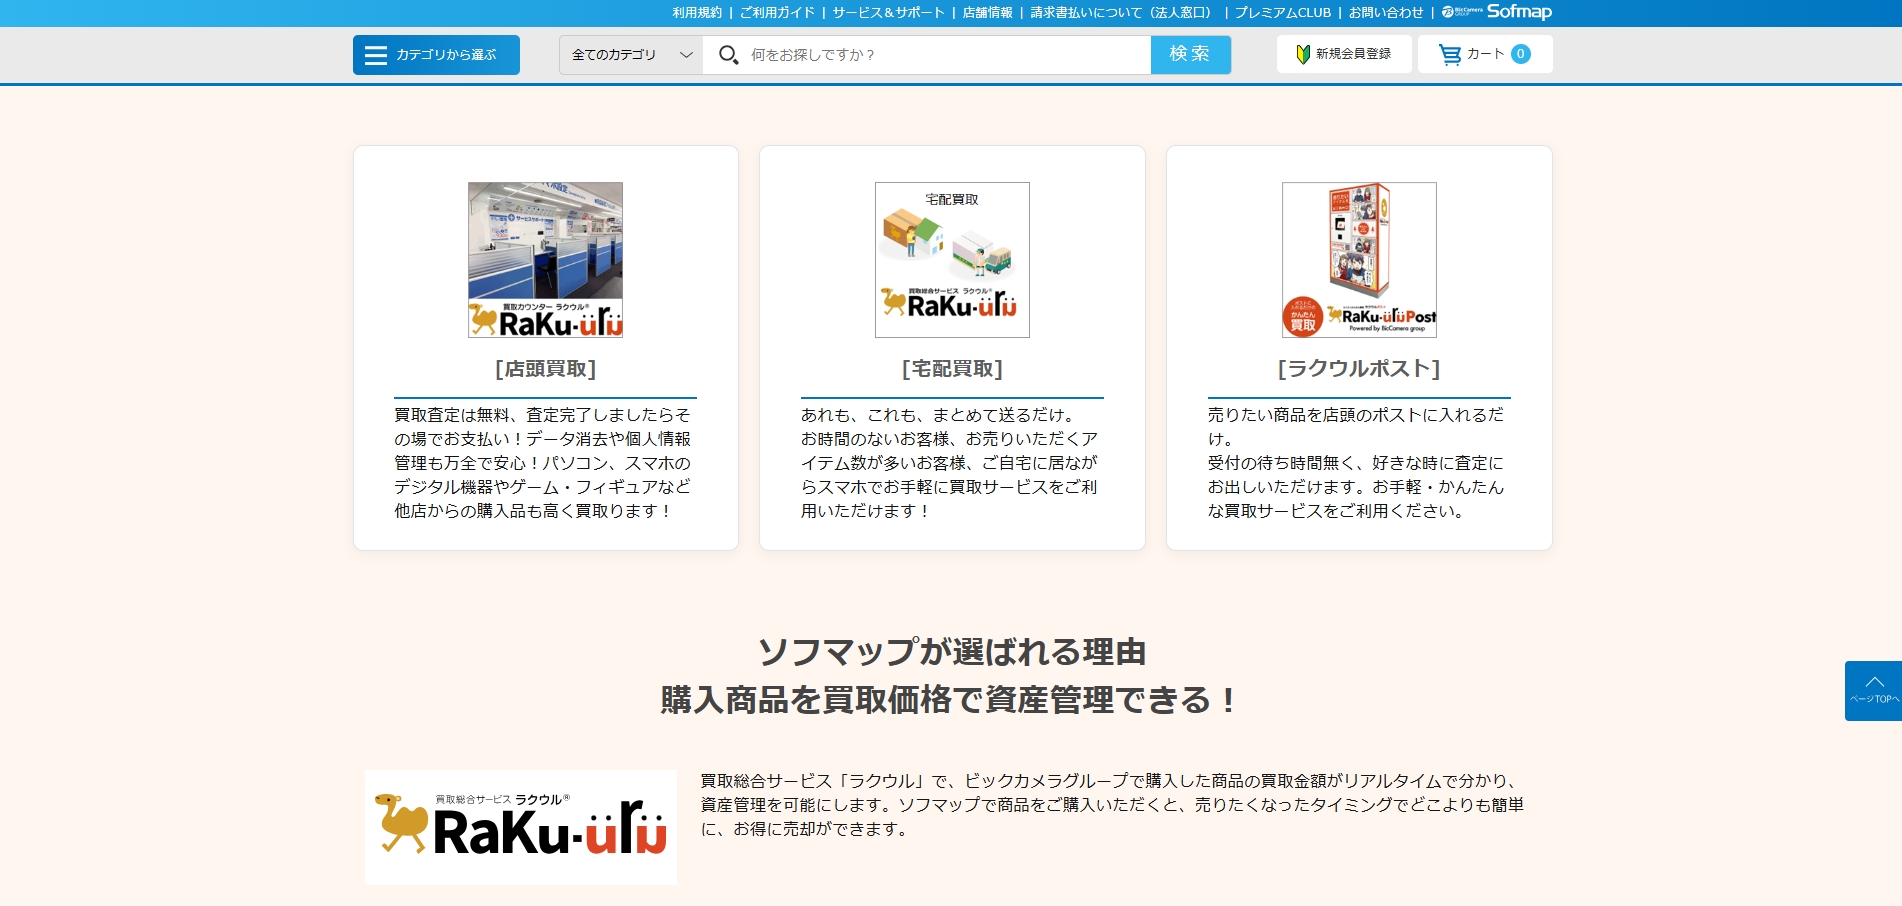The width and height of the screenshot is (1902, 906).
Task: Click the 買取査定は無料 description text
Action: tap(543, 463)
